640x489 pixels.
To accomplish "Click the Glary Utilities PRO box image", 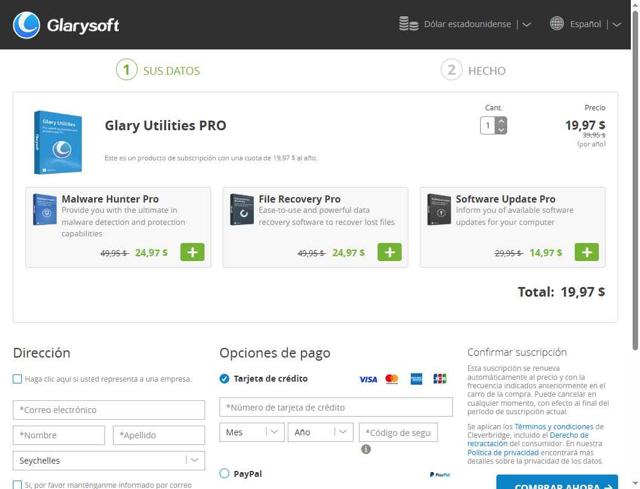I will pos(58,142).
